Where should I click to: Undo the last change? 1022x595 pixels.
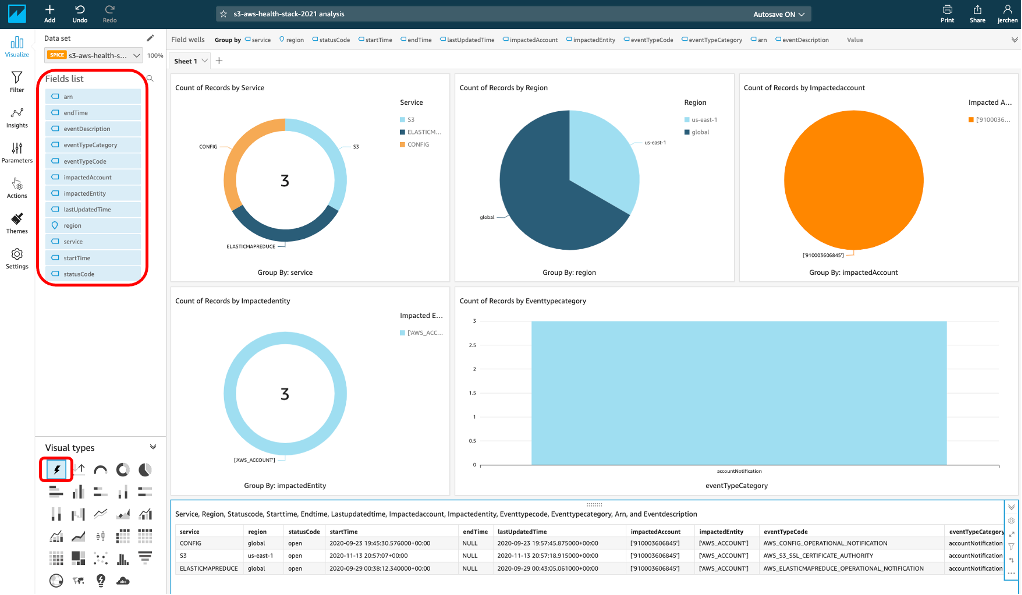[80, 14]
